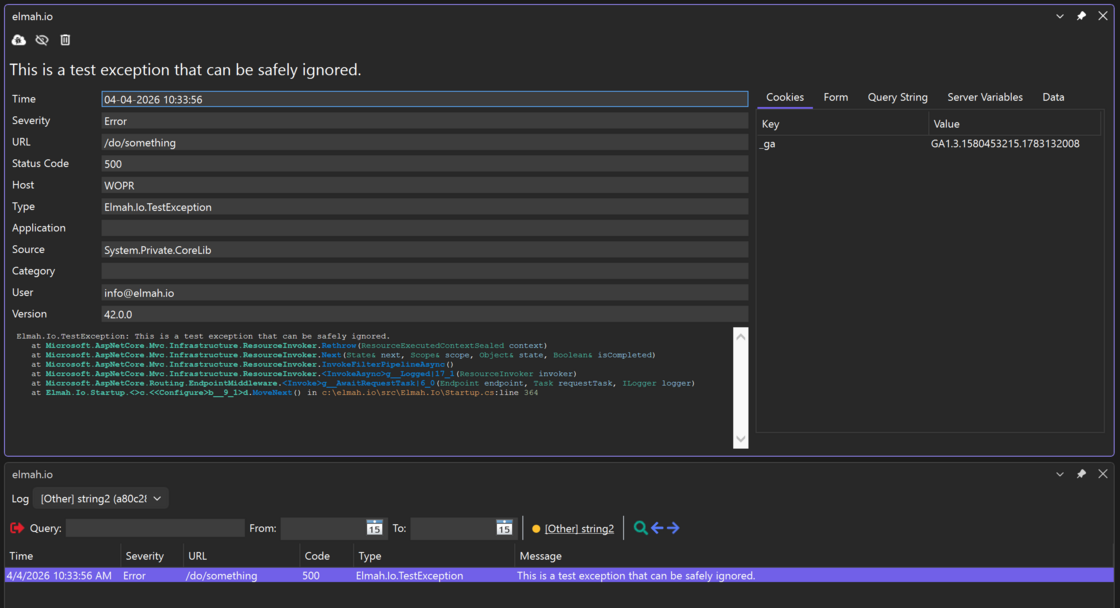Sort by Time column header
The width and height of the screenshot is (1120, 608).
(x=63, y=556)
